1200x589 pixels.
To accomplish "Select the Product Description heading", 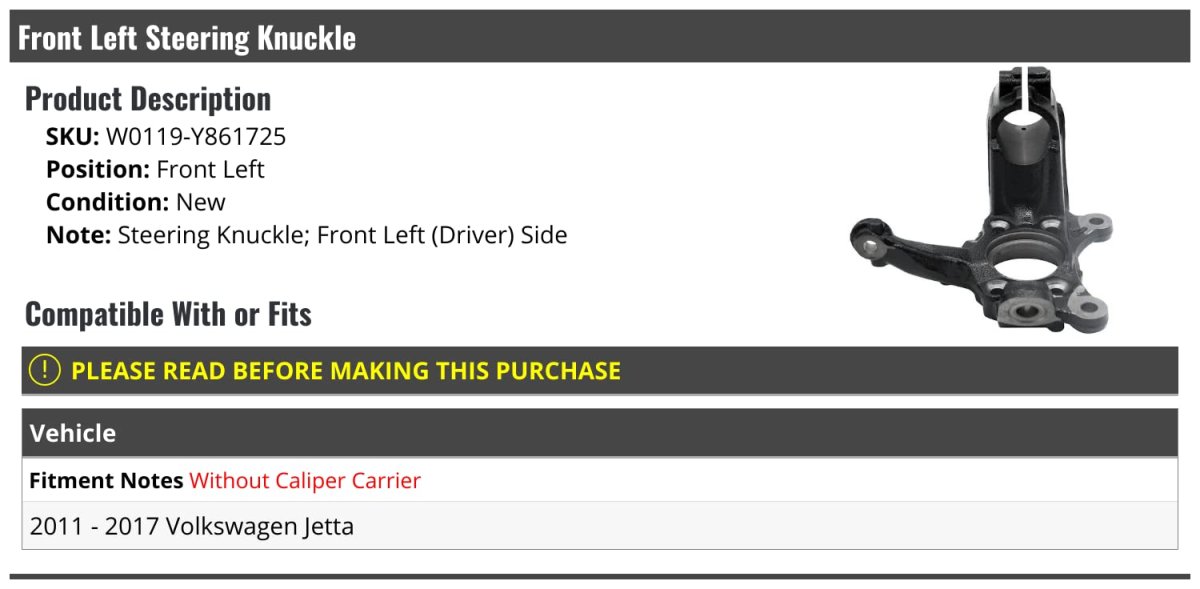I will (148, 99).
